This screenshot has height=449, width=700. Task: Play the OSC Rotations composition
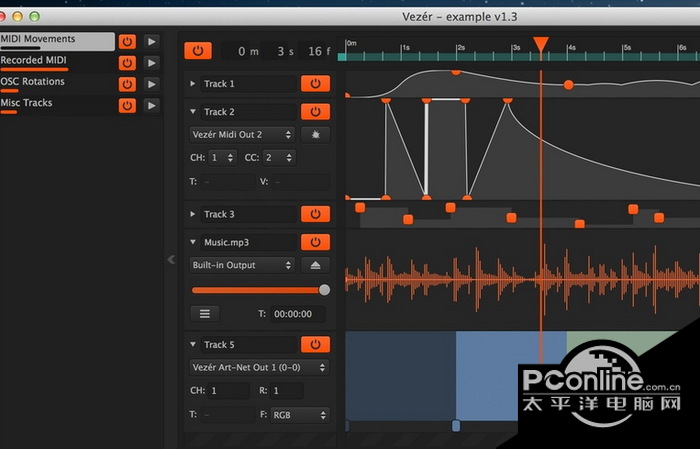[152, 84]
